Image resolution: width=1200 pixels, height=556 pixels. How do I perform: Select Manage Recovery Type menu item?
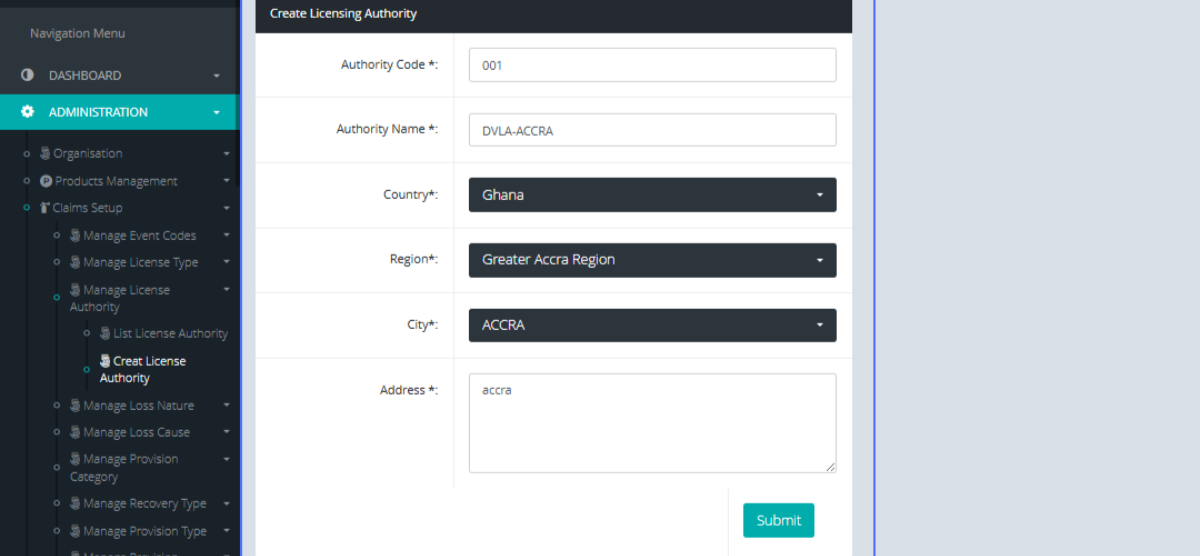click(144, 504)
